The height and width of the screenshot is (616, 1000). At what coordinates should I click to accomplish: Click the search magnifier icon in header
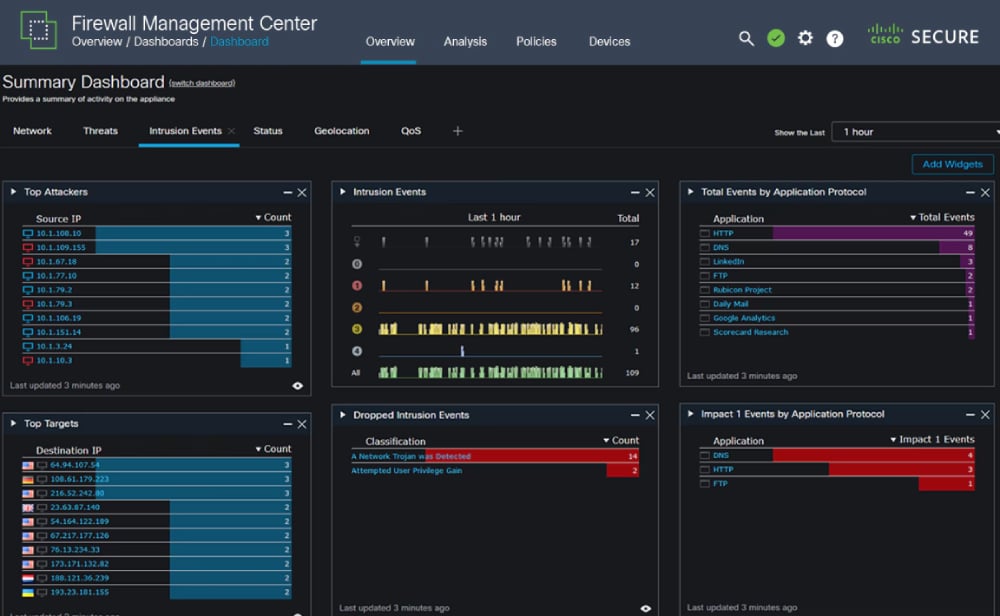[x=746, y=38]
